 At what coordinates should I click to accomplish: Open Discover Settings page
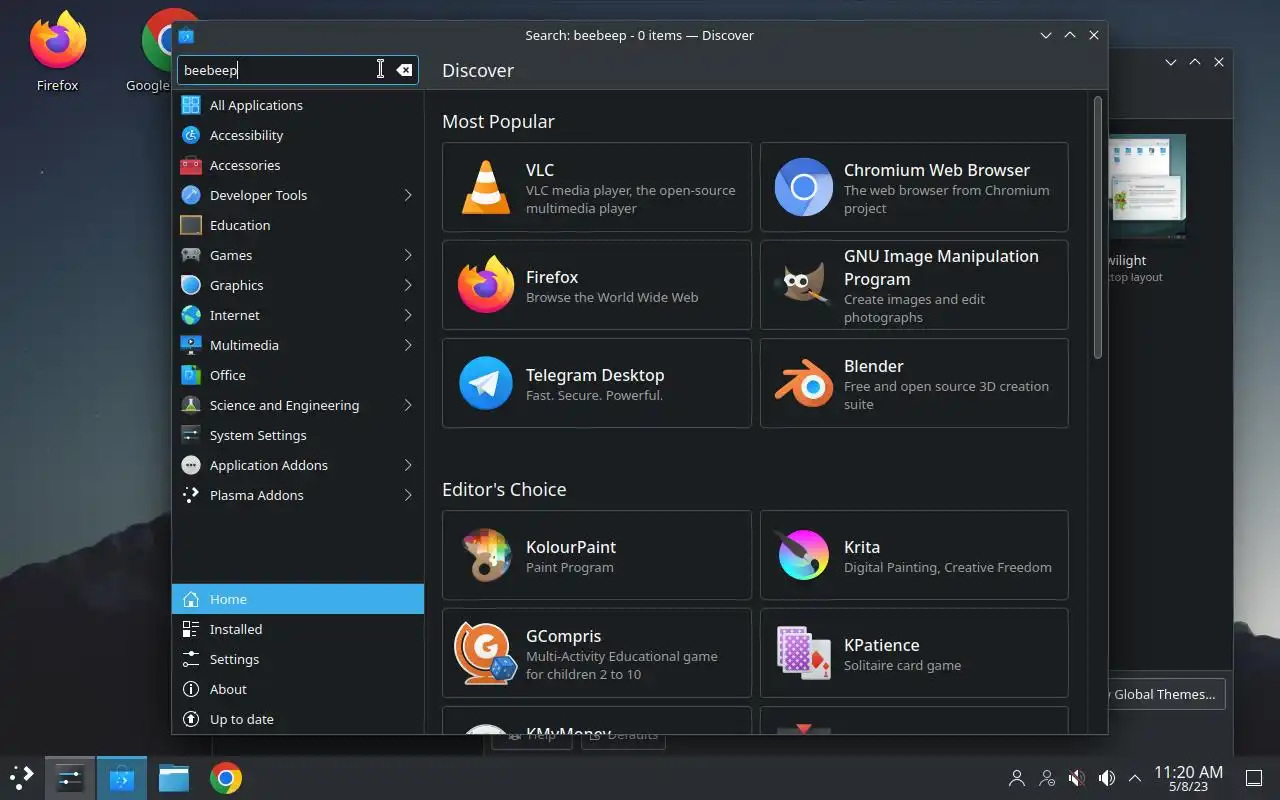coord(298,659)
